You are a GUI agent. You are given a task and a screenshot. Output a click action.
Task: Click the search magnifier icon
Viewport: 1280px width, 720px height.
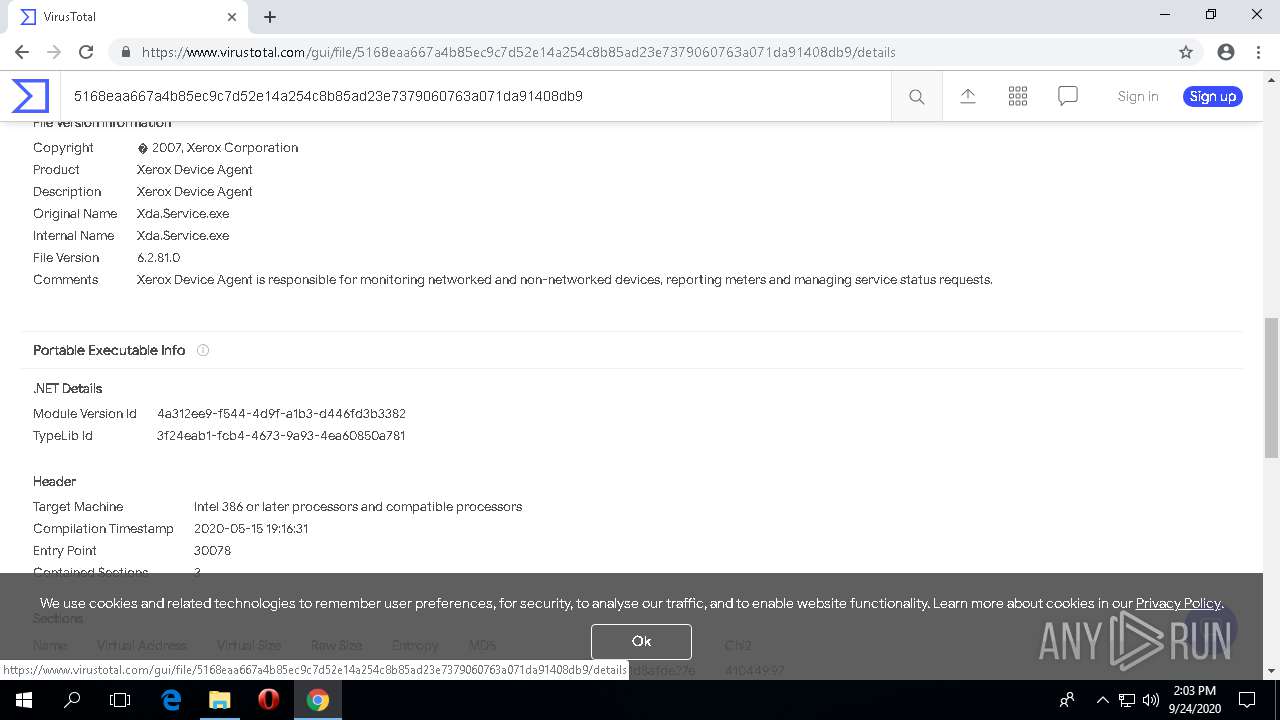[916, 97]
